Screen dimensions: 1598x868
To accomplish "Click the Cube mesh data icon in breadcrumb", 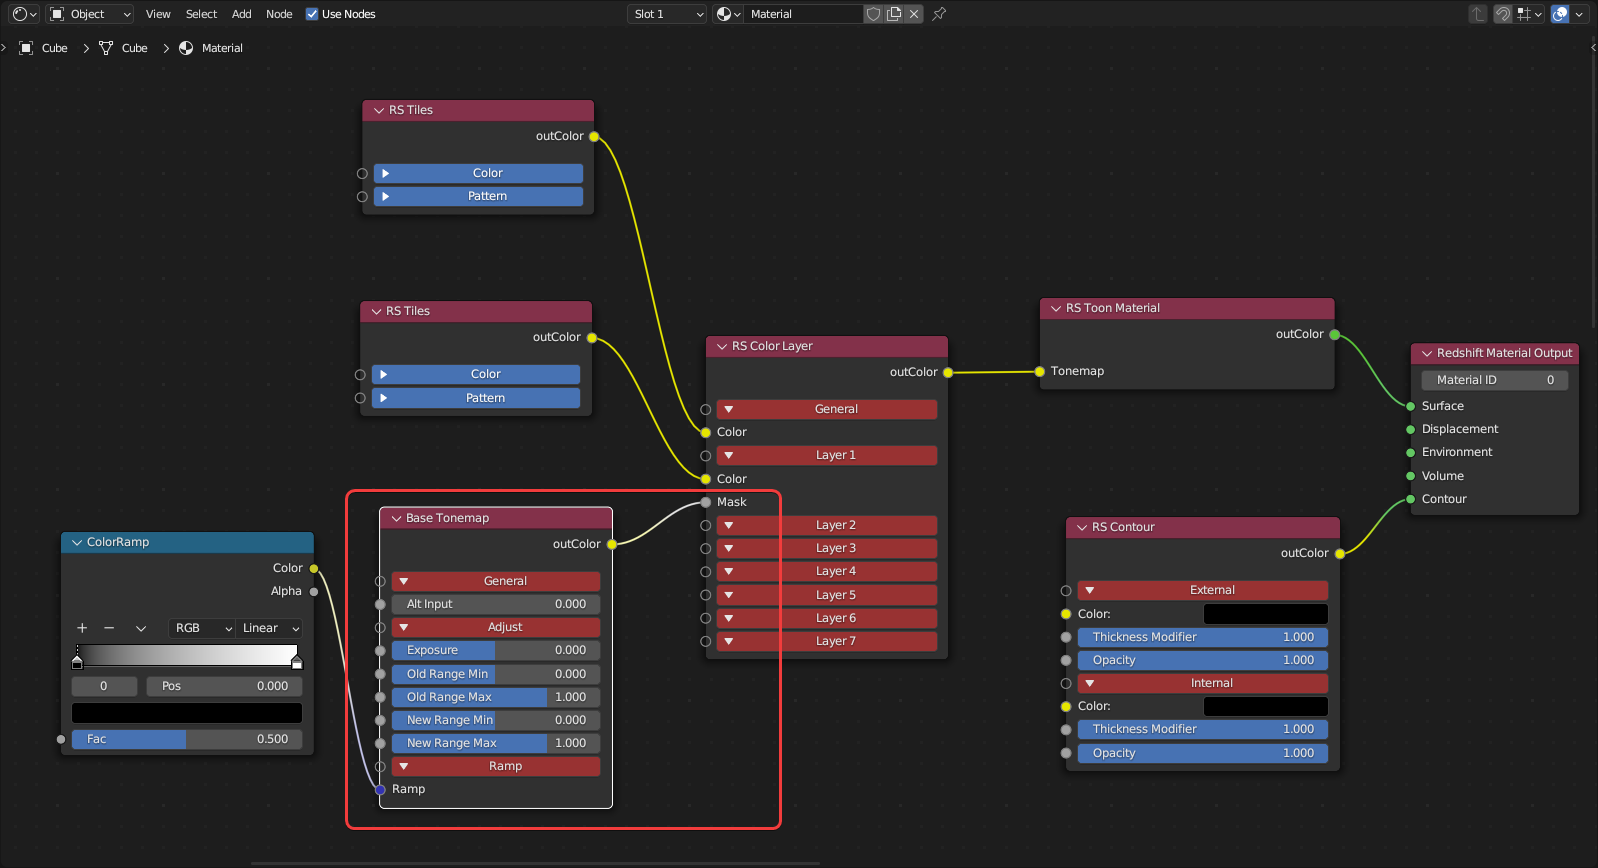I will pyautogui.click(x=106, y=48).
